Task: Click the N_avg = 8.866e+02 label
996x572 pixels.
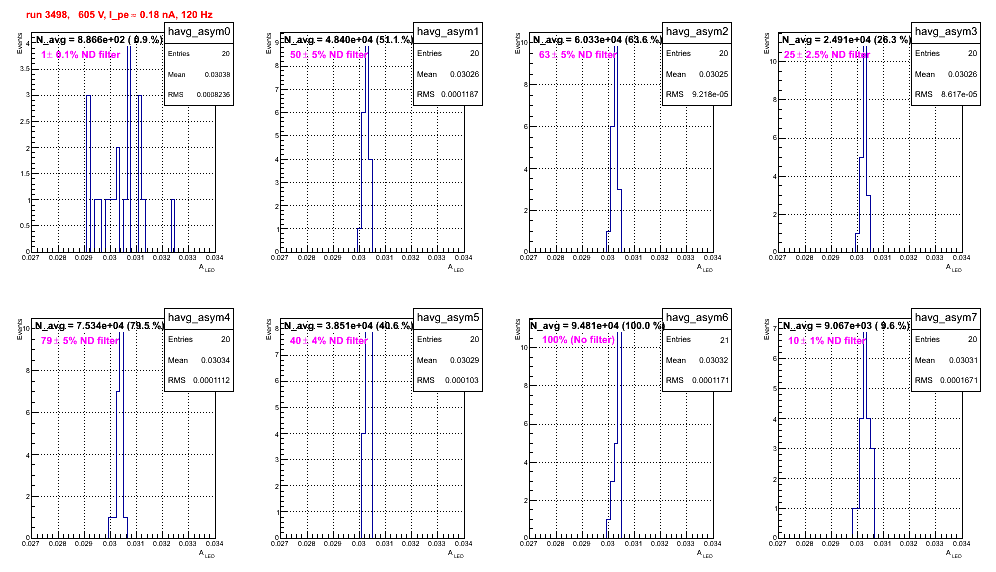Action: coord(98,39)
